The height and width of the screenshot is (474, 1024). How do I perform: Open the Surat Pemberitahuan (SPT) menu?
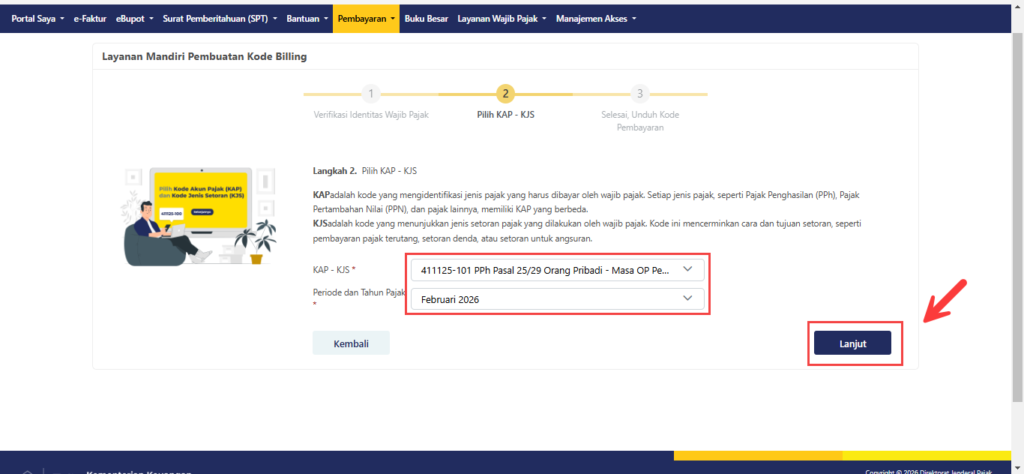(x=220, y=18)
